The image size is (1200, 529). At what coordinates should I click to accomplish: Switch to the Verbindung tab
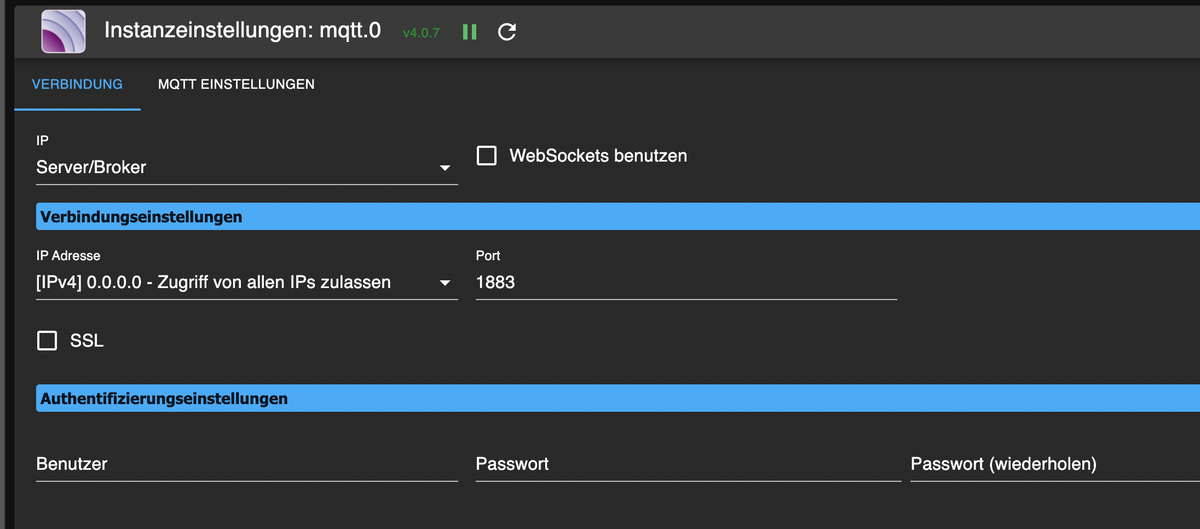(77, 84)
